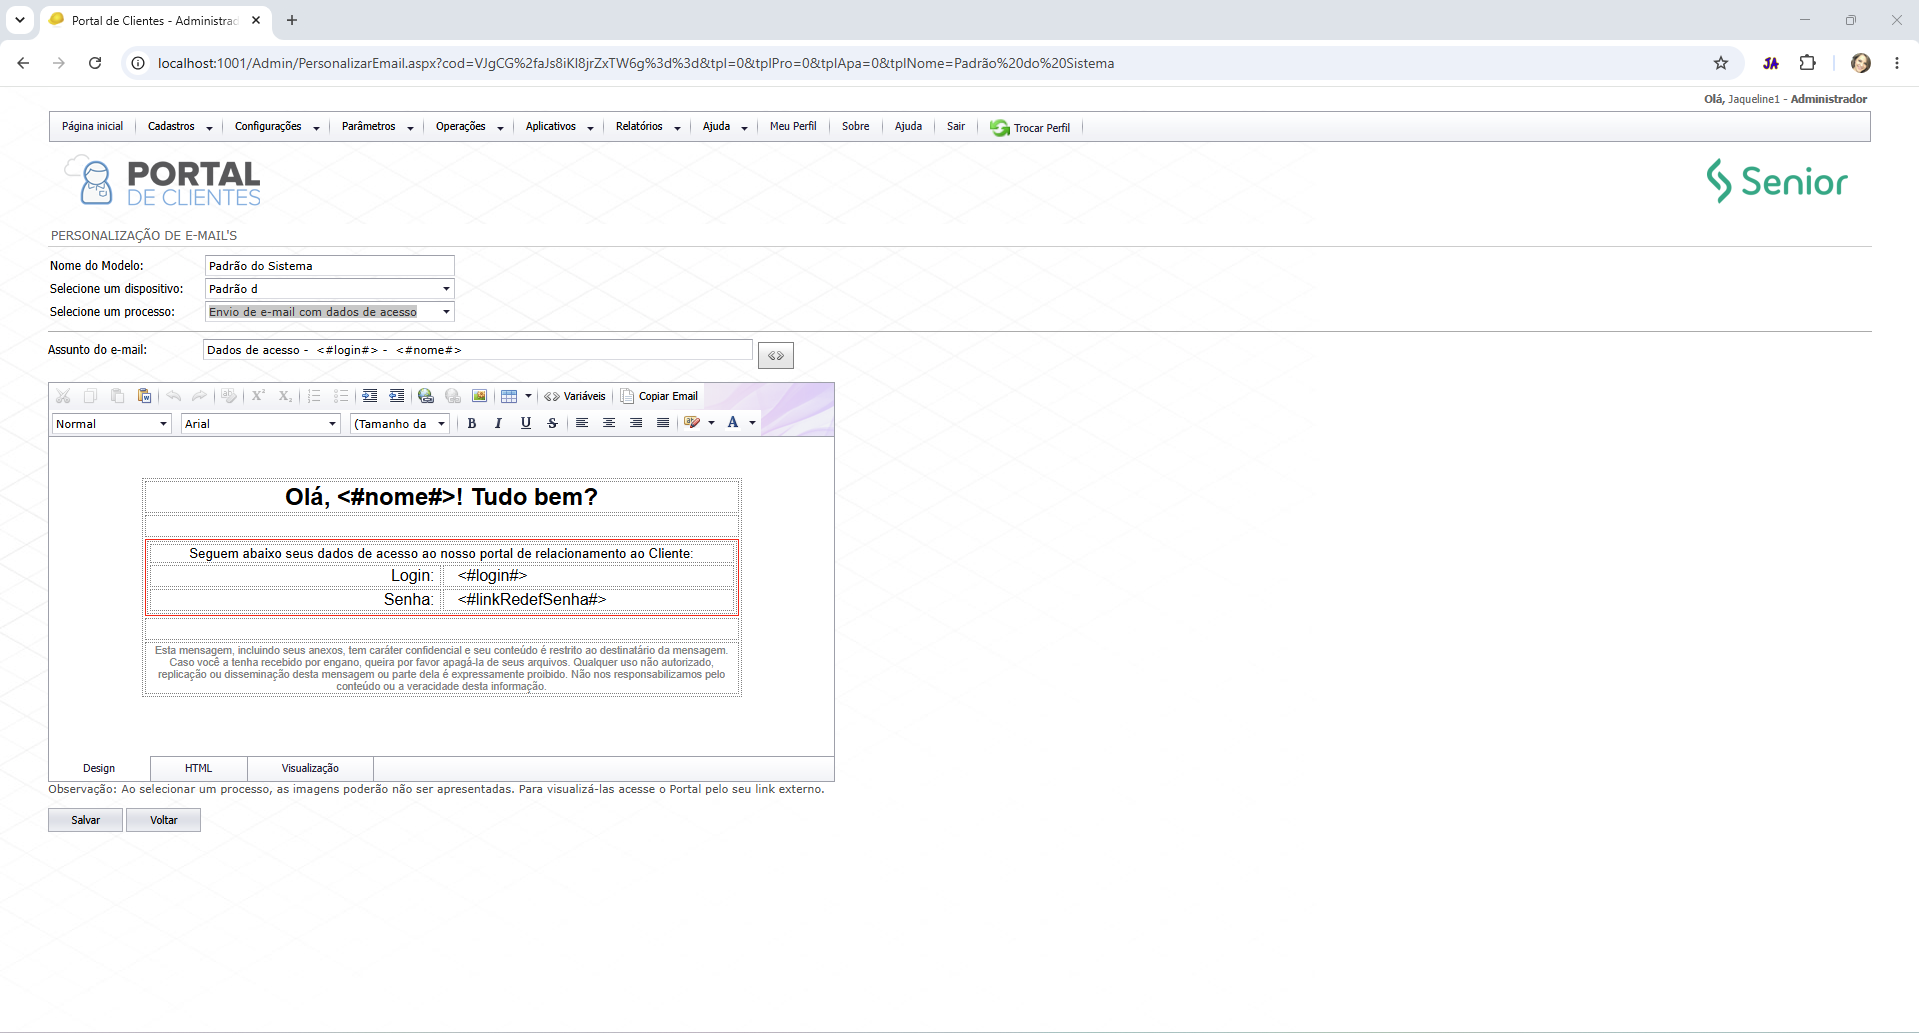Screen dimensions: 1919x1033
Task: Apply strikethrough formatting
Action: (x=552, y=423)
